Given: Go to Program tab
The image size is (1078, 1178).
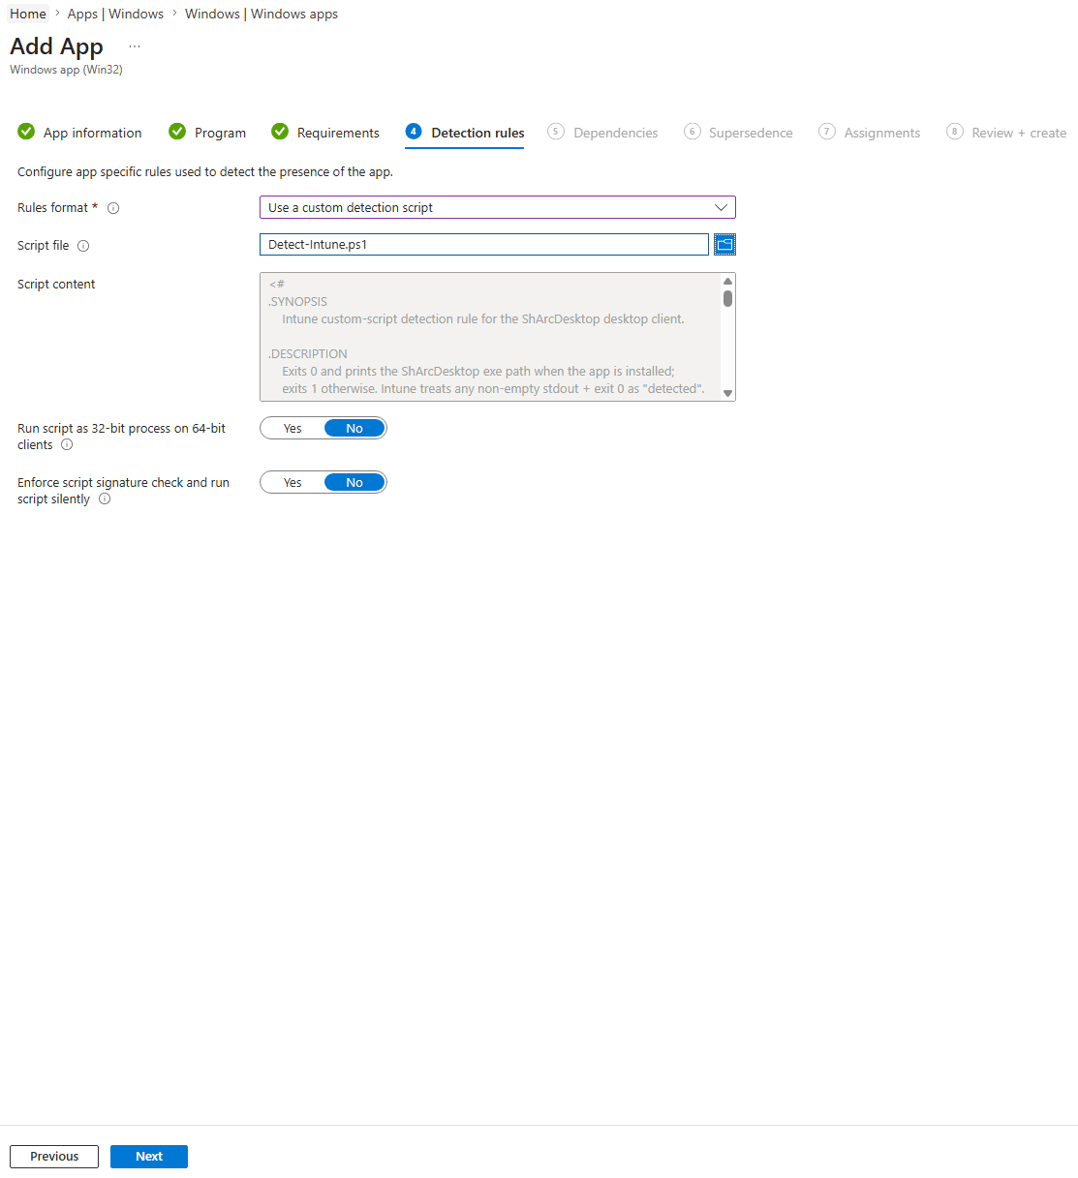Looking at the screenshot, I should click(207, 133).
